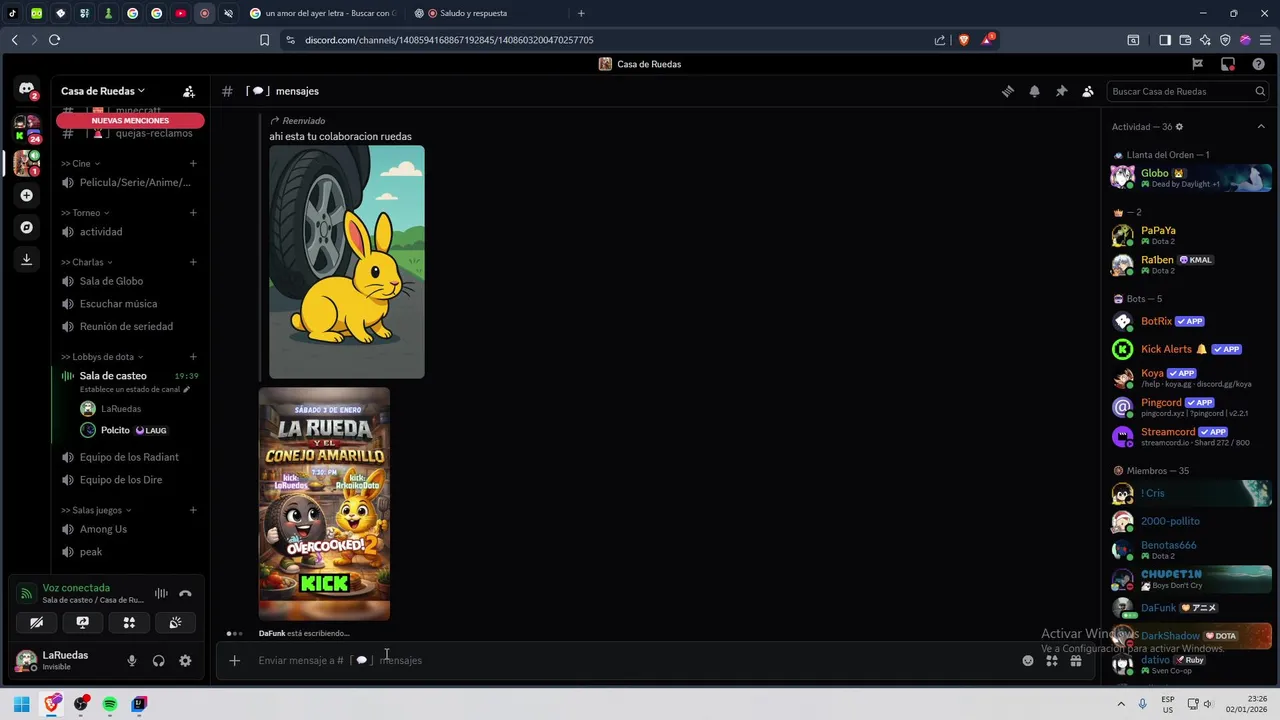The image size is (1280, 720).
Task: Collapse the Cine category
Action: 80,163
